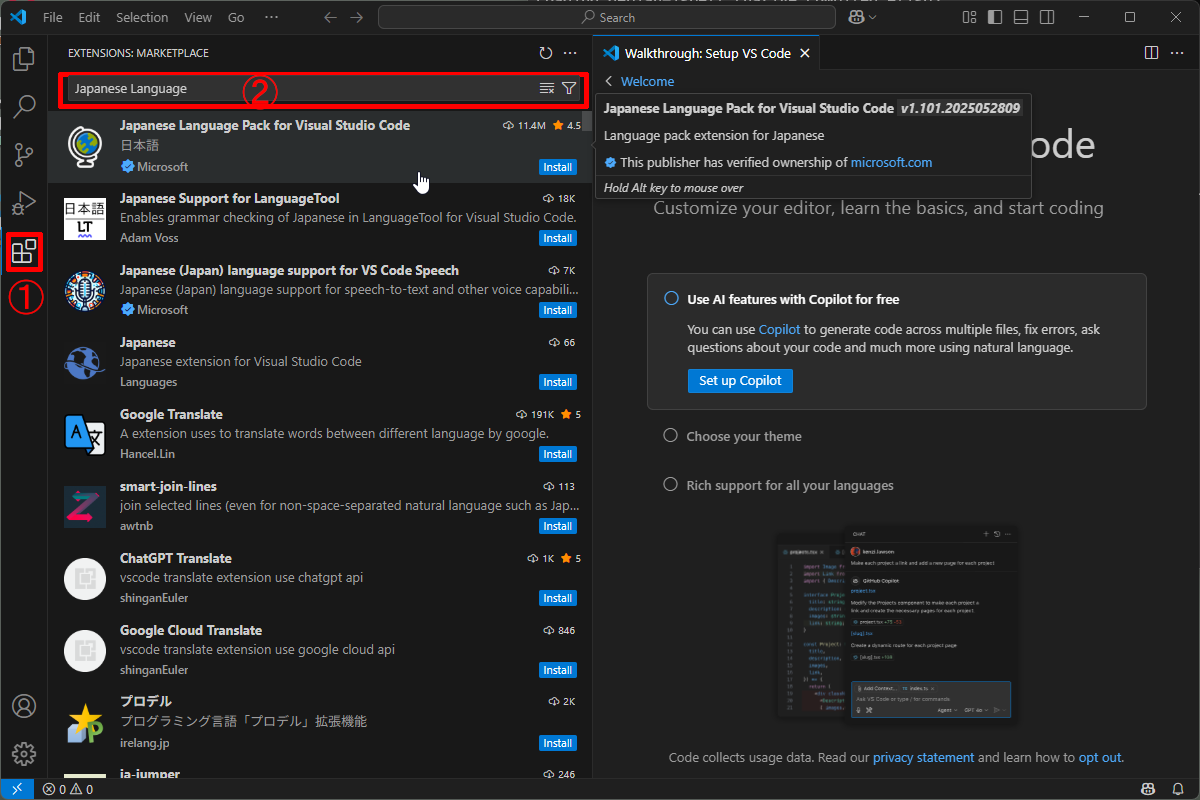The height and width of the screenshot is (800, 1200).
Task: Install the Google Cloud Translate extension
Action: point(558,670)
